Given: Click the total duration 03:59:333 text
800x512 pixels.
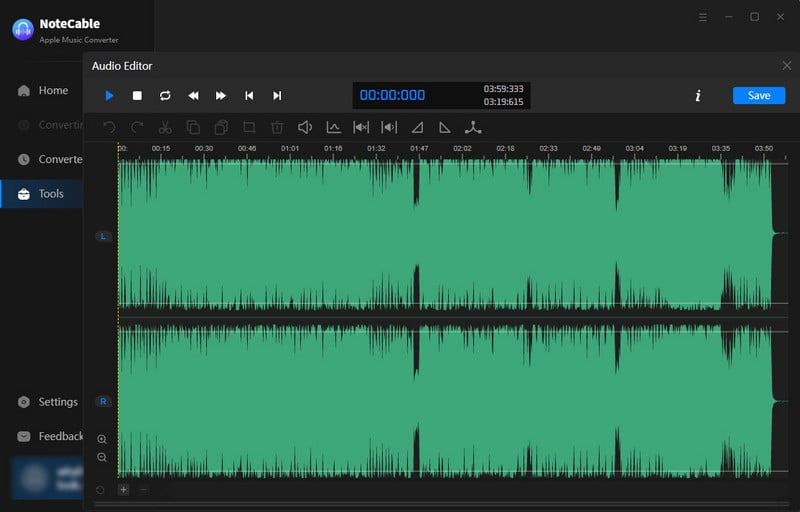Looking at the screenshot, I should (x=503, y=89).
